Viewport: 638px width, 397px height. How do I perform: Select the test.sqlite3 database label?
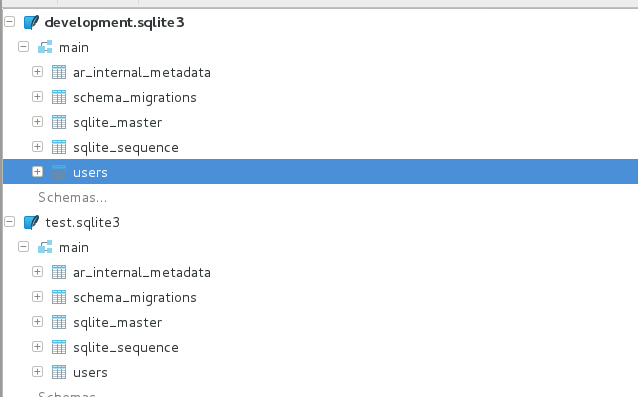[83, 222]
